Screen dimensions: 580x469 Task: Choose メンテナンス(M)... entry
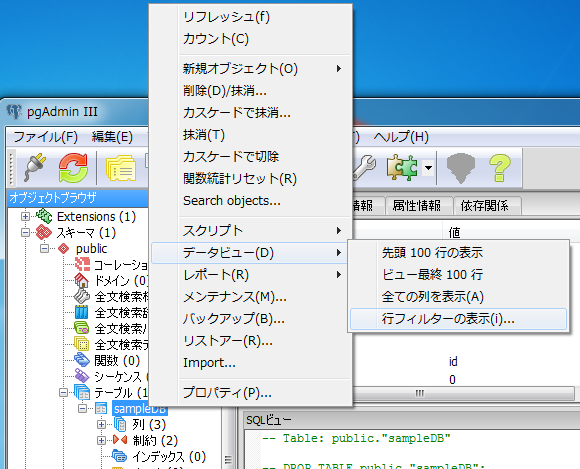250,297
